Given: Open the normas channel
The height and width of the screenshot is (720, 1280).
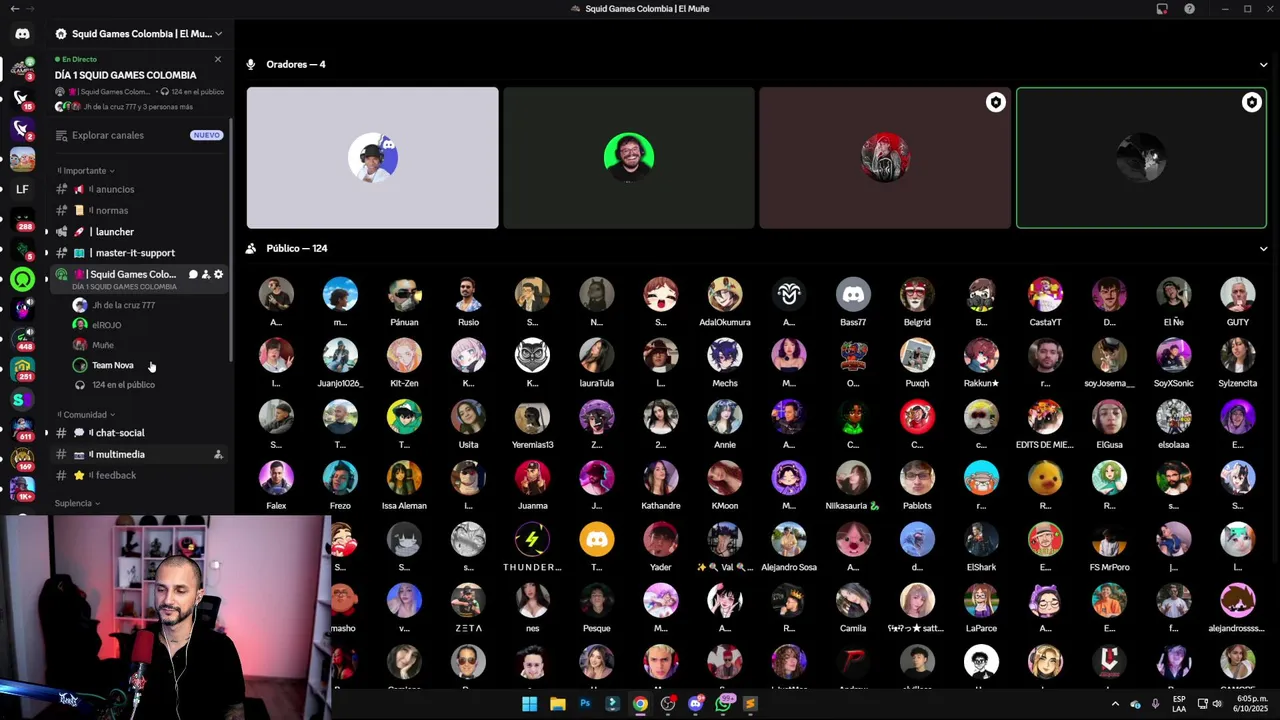Looking at the screenshot, I should [x=138, y=210].
